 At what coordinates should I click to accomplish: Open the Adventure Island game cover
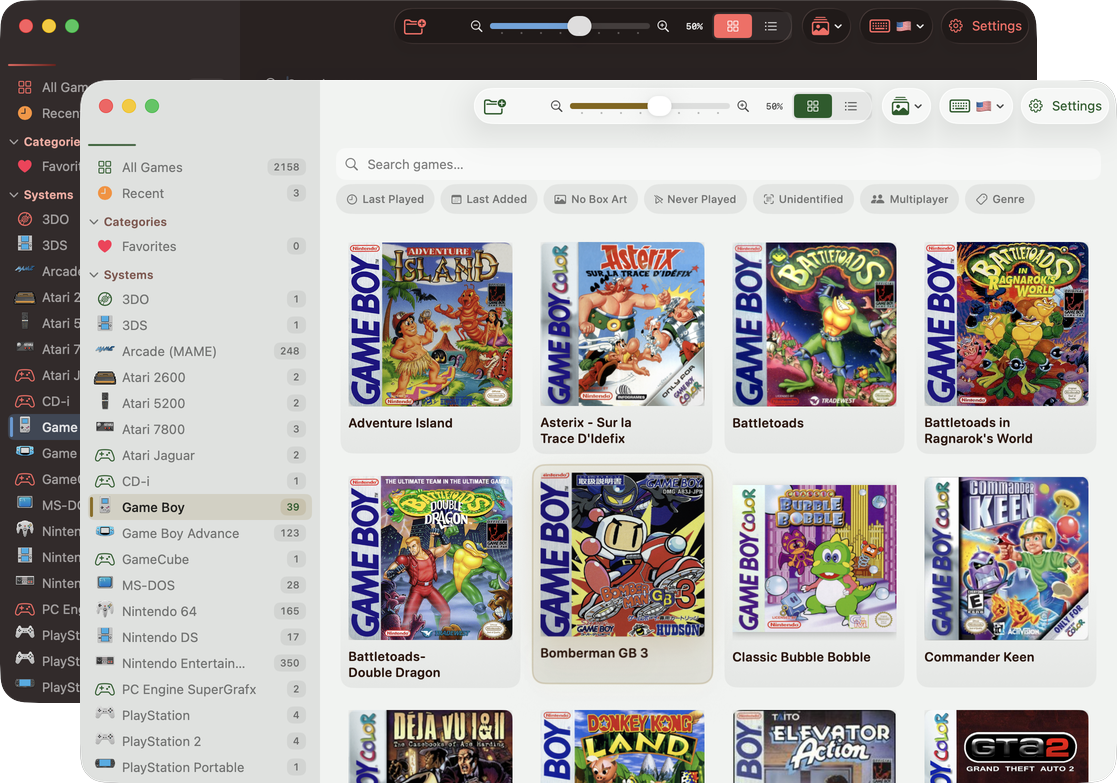[430, 325]
